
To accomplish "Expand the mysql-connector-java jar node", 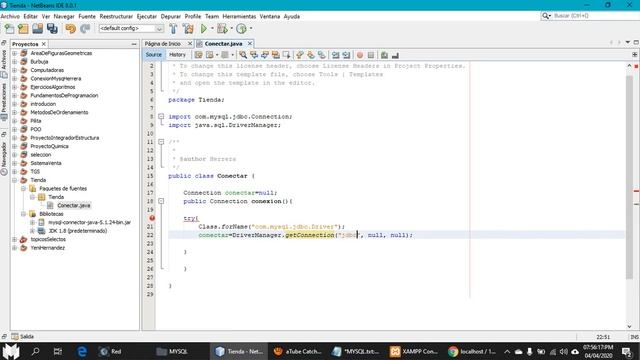I will [32, 222].
